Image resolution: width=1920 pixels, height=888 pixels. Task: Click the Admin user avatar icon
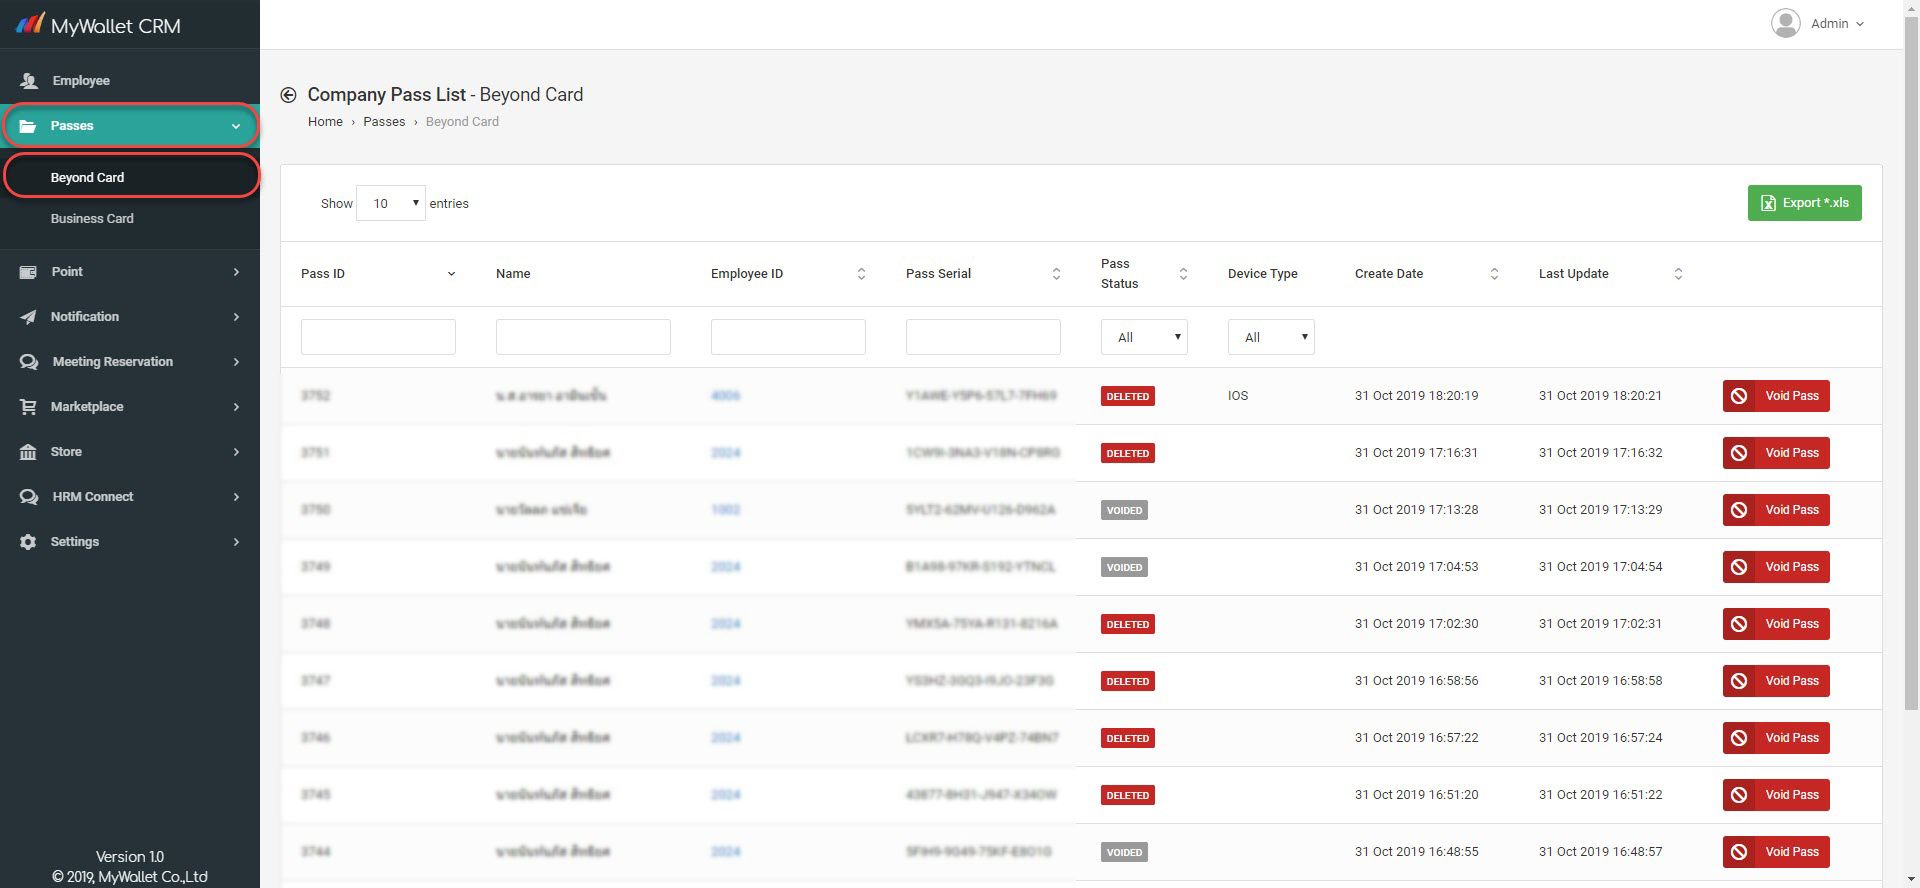pos(1786,23)
